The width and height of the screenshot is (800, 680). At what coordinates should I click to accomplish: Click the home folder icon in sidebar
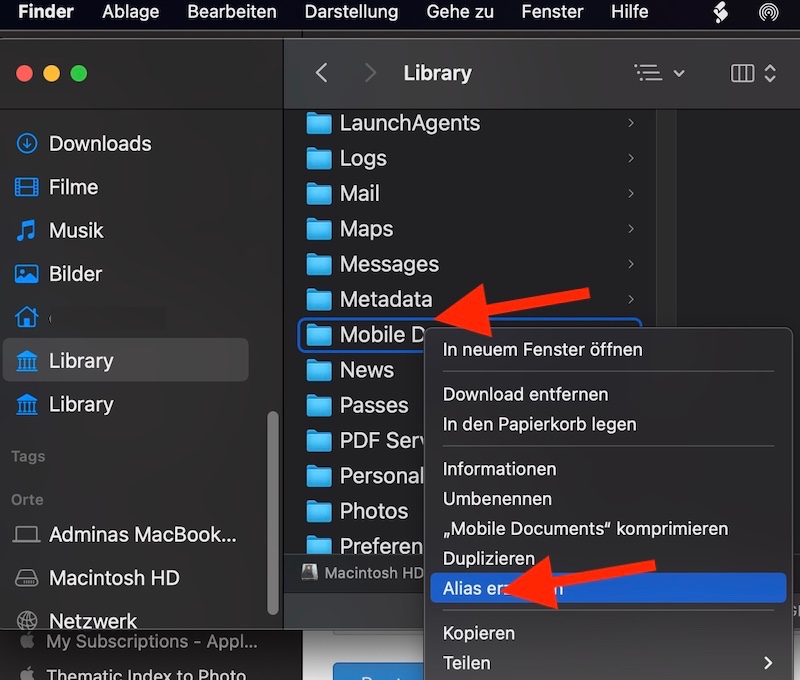coord(27,317)
